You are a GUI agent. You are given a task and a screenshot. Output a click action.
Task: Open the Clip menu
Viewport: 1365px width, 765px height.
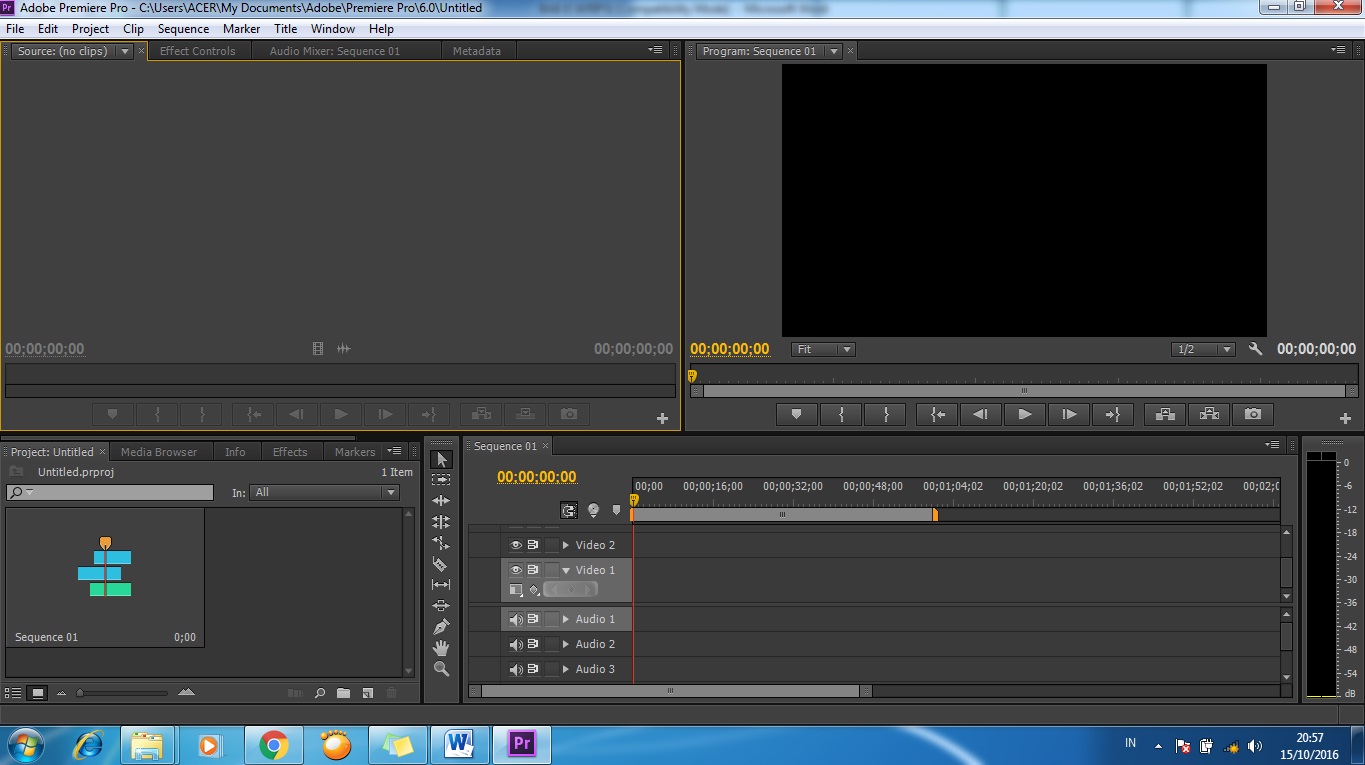point(133,29)
